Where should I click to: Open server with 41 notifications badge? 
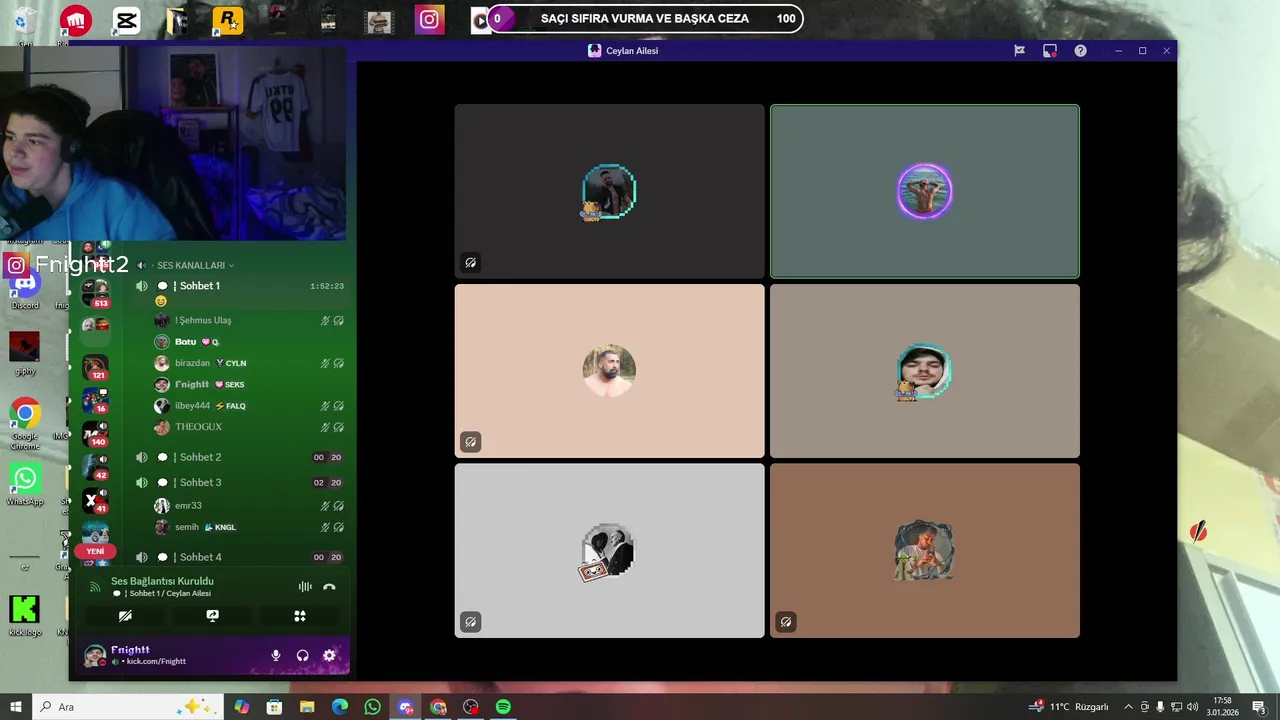[x=96, y=500]
